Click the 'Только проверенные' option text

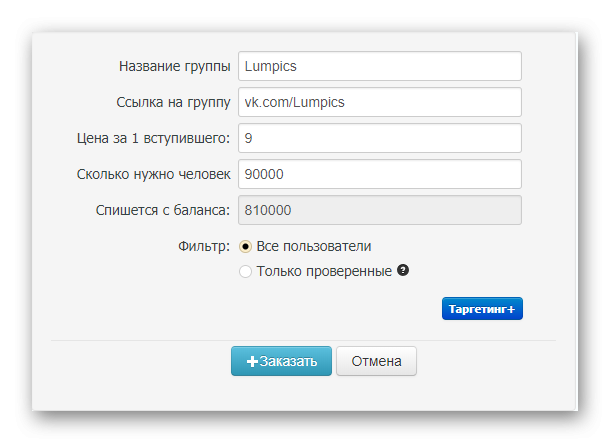(x=324, y=271)
